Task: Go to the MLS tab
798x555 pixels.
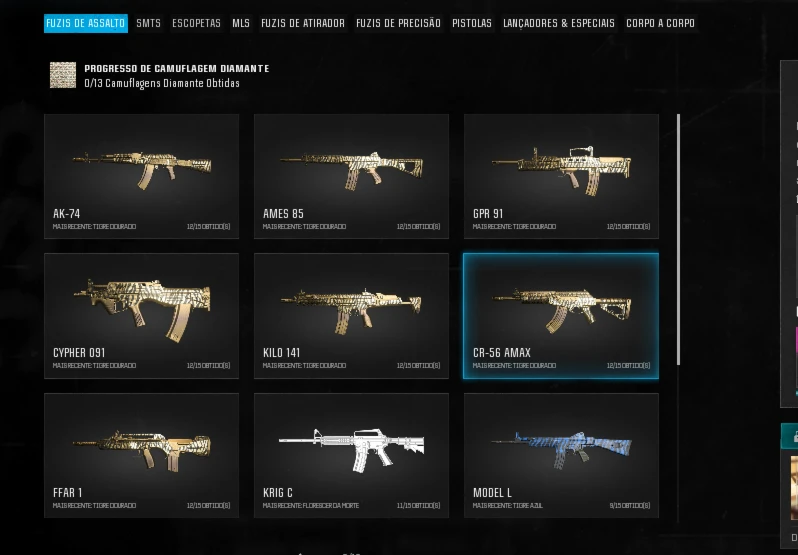Action: click(241, 23)
